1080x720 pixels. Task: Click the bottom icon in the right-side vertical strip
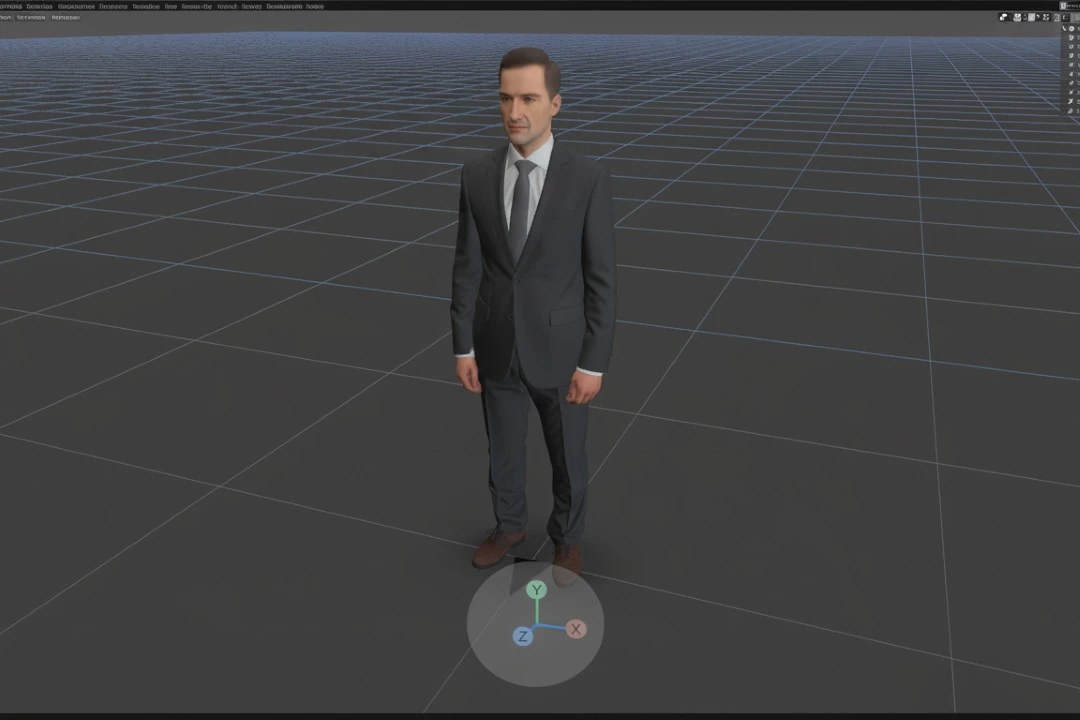[x=1071, y=110]
